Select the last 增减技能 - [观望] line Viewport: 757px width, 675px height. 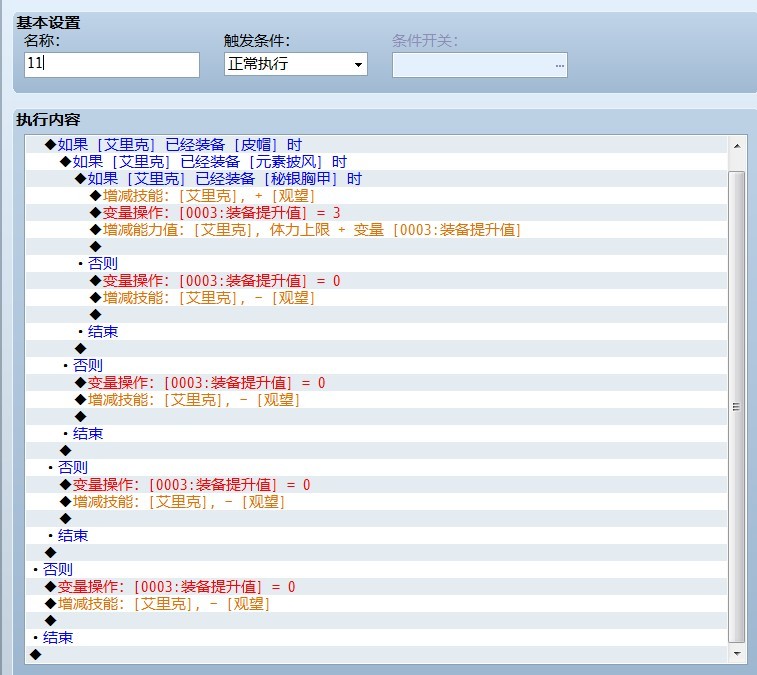376,604
